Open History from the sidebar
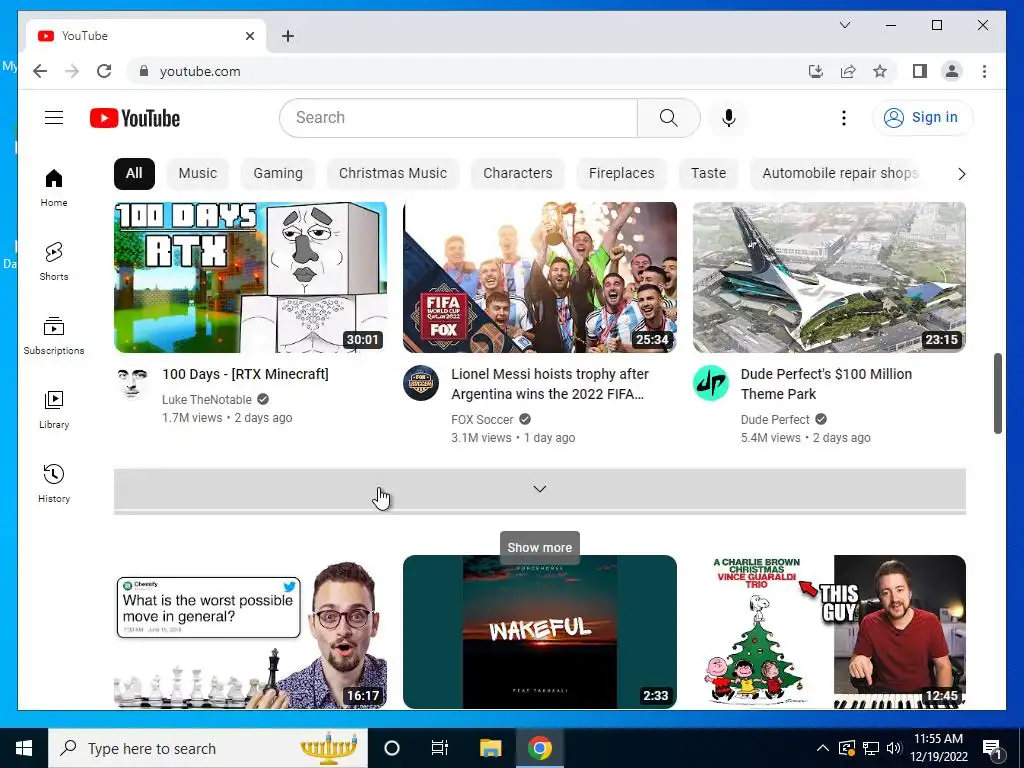 pyautogui.click(x=54, y=483)
